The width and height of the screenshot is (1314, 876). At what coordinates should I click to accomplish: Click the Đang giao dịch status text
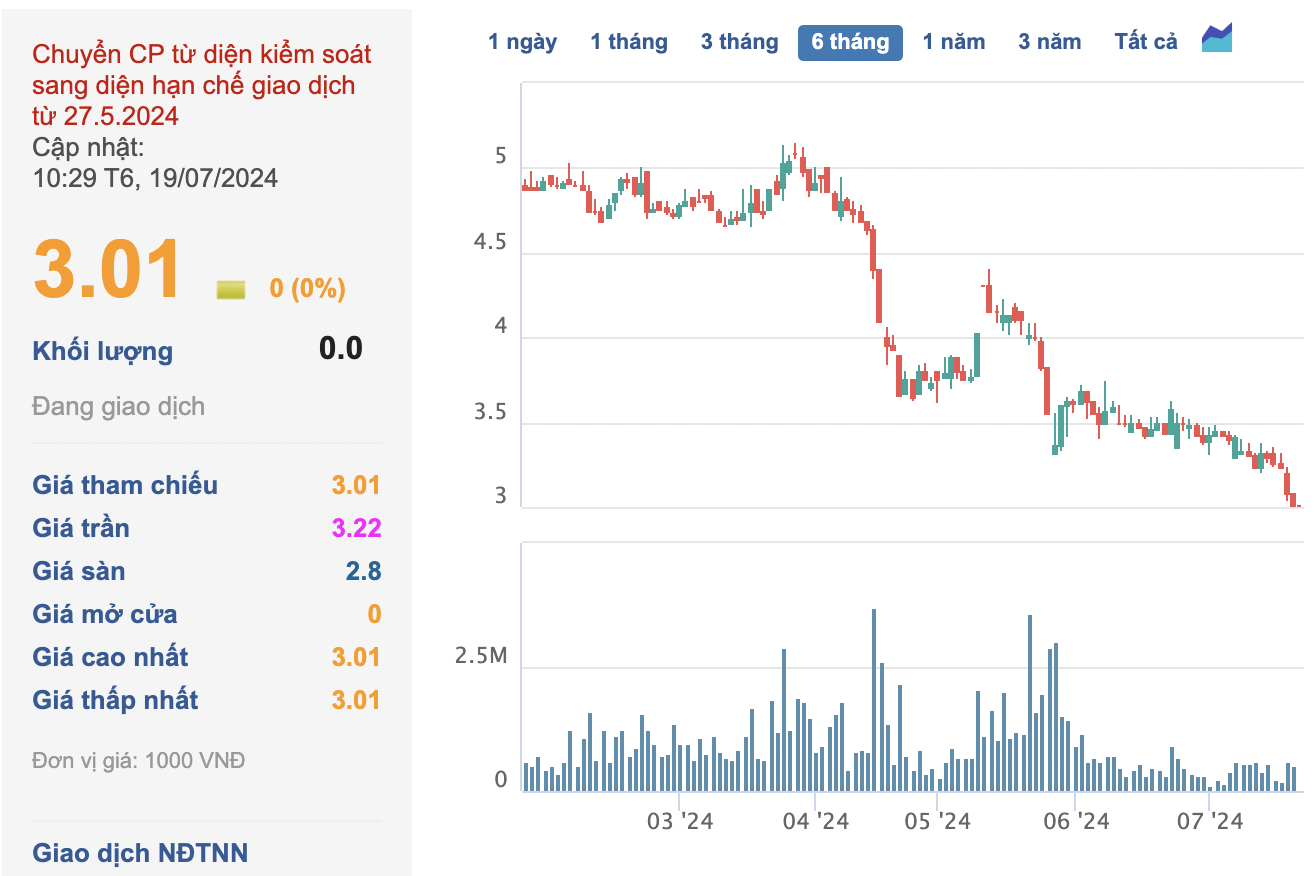tap(119, 406)
